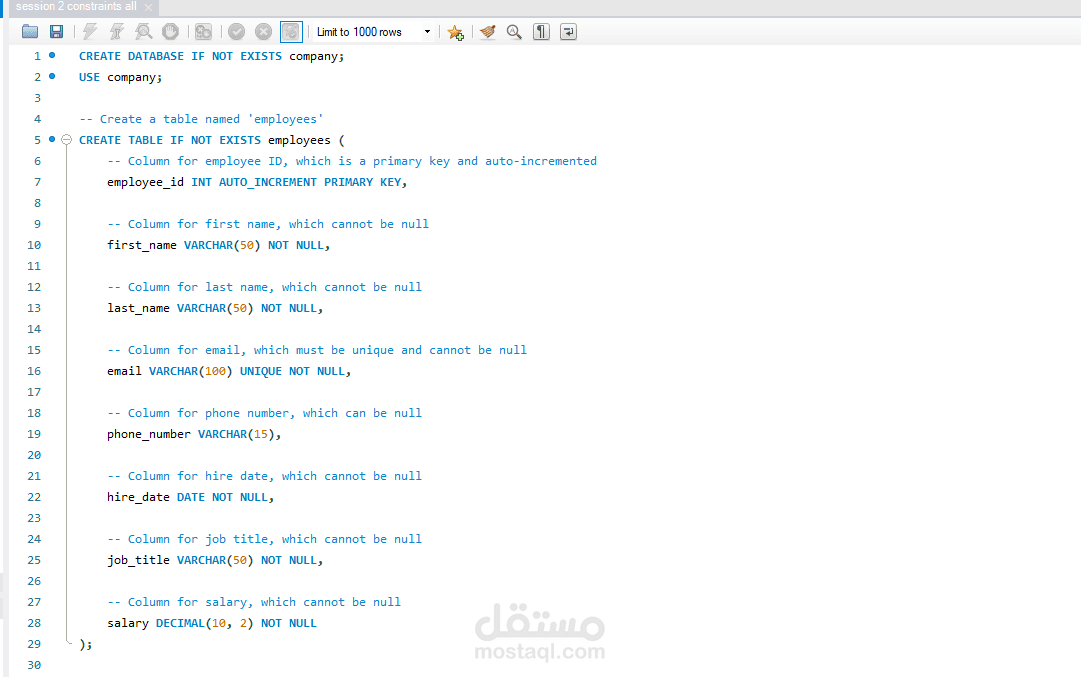Image resolution: width=1081 pixels, height=677 pixels.
Task: Open find panel magnifier icon
Action: tap(514, 32)
